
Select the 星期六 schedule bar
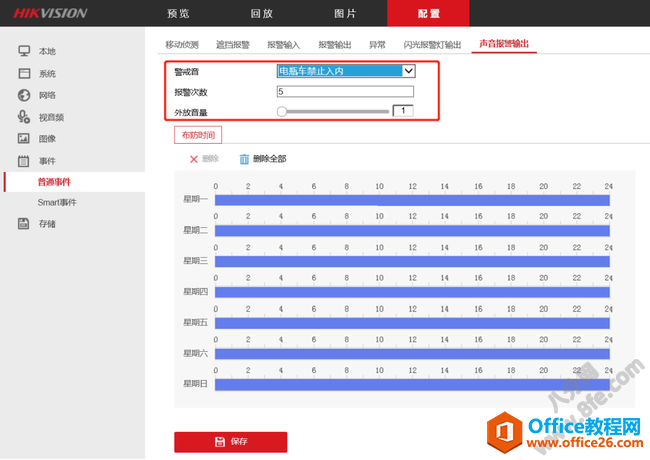click(x=412, y=354)
